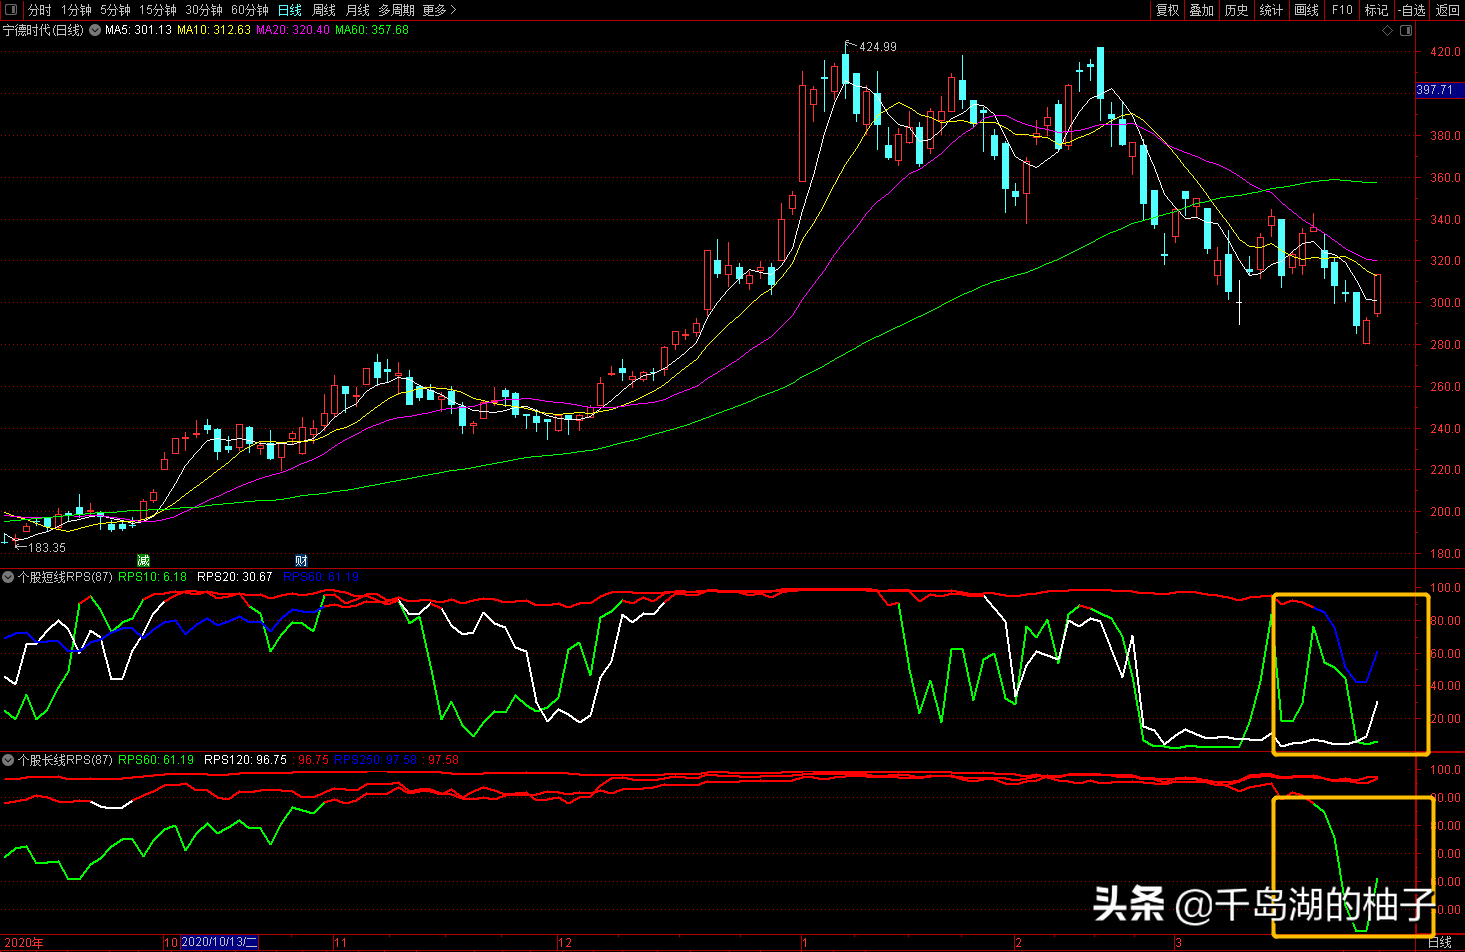The image size is (1465, 952).
Task: Click RPS250 value in long-term panel
Action: pyautogui.click(x=376, y=760)
